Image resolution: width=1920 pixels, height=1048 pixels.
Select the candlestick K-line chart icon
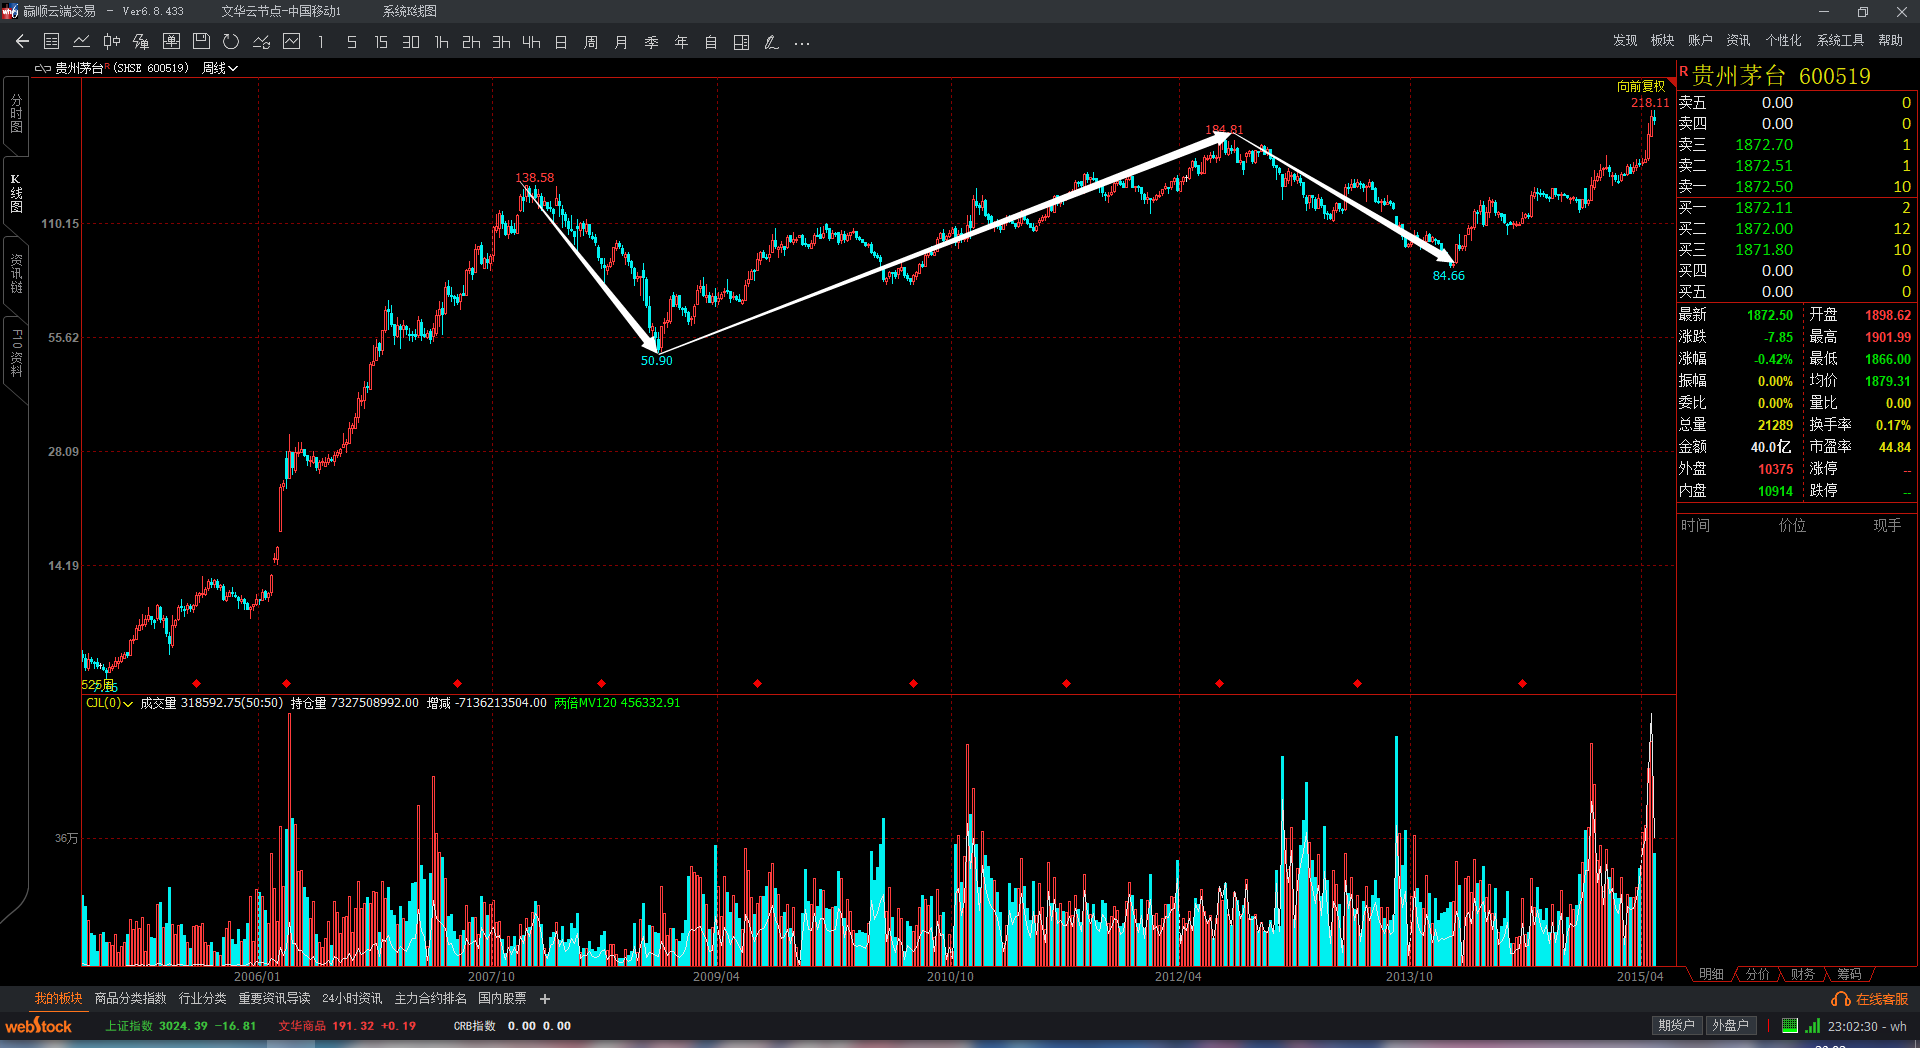click(x=112, y=42)
